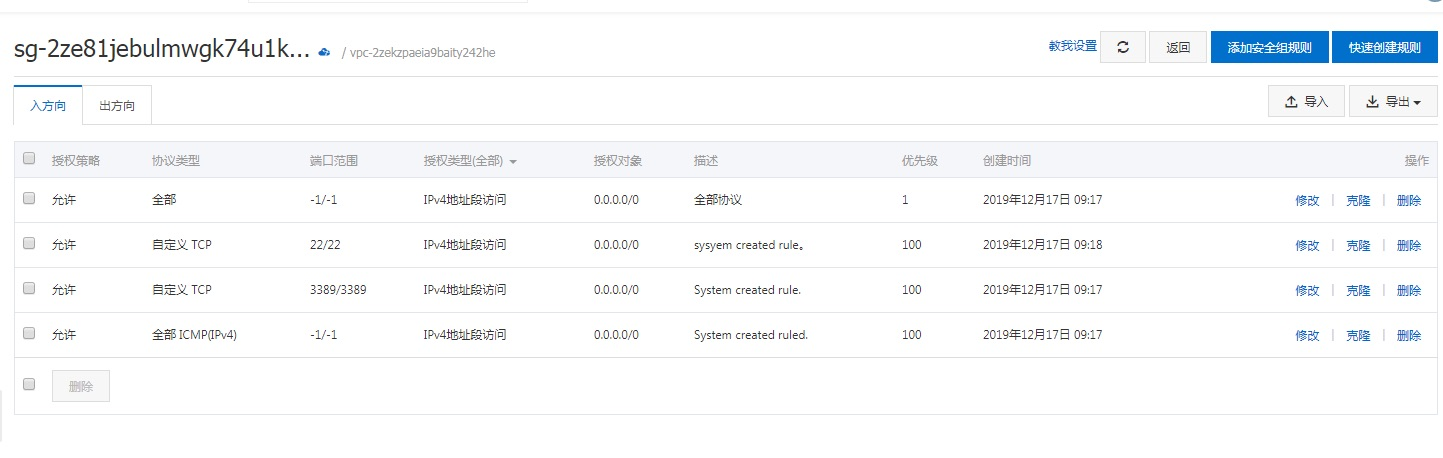This screenshot has width=1443, height=458.
Task: Select the checkbox for the 3389/3389 rule
Action: (x=29, y=288)
